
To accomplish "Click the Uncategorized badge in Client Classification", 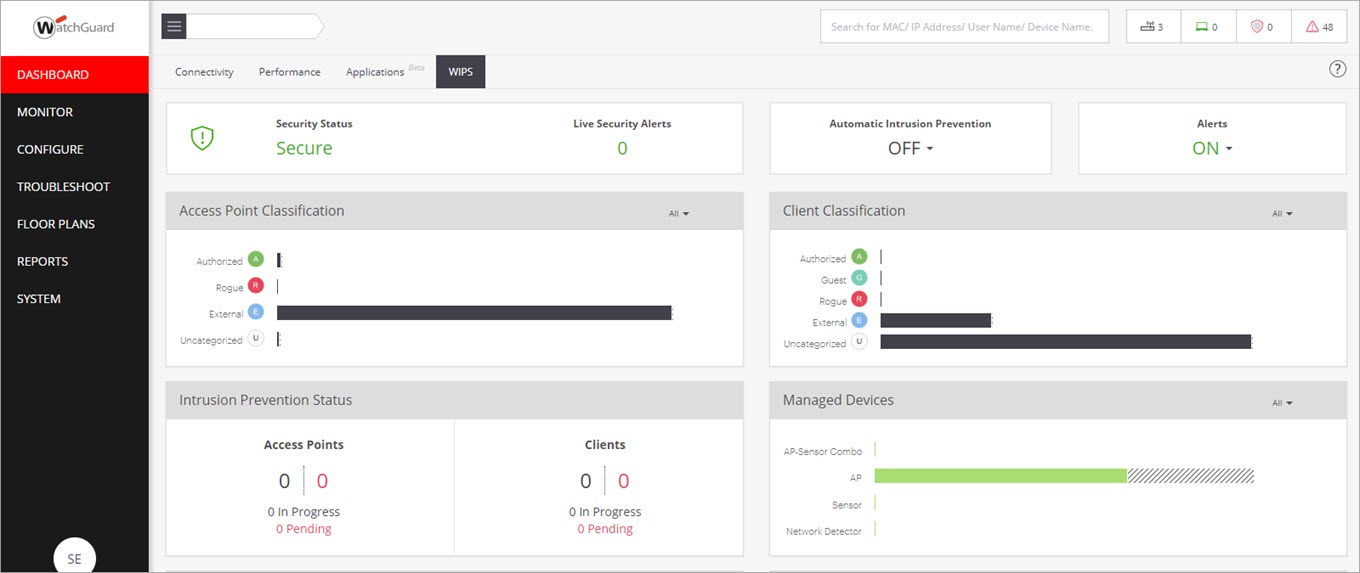I will [x=859, y=342].
